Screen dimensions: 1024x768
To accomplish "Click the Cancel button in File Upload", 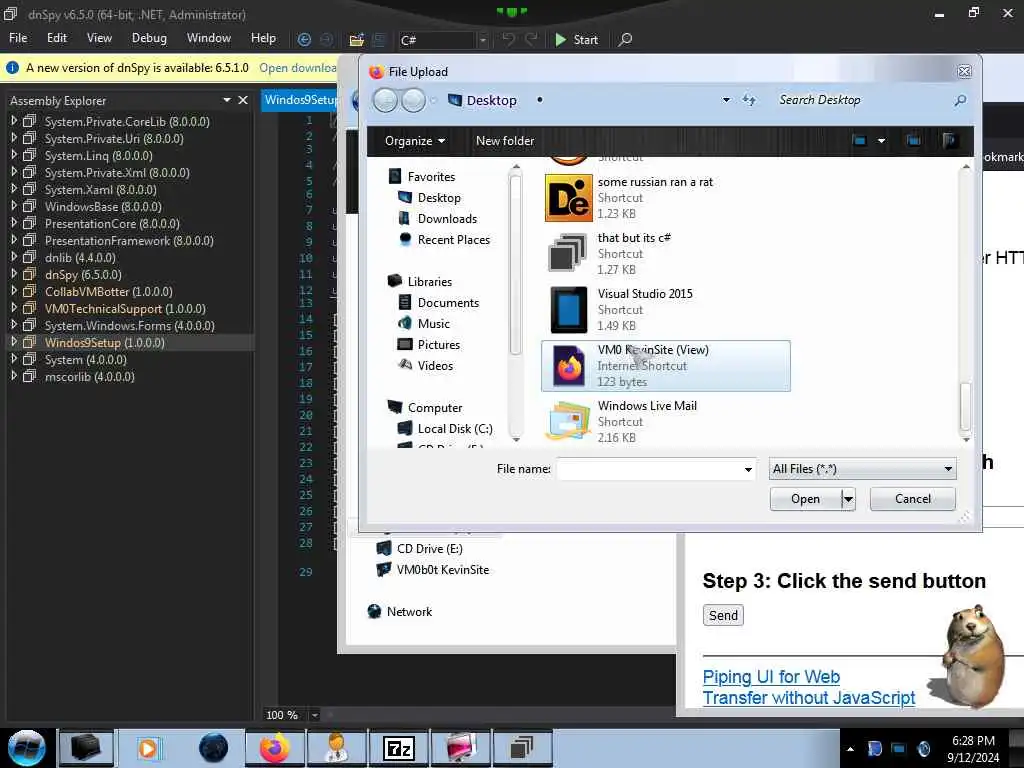I will click(x=912, y=499).
